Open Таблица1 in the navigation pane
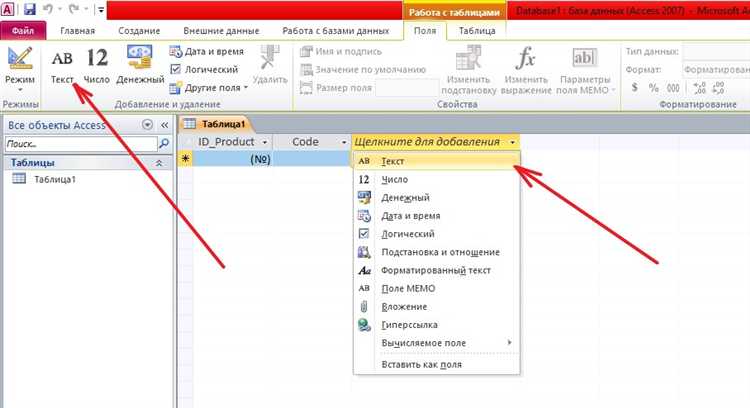 tap(55, 180)
